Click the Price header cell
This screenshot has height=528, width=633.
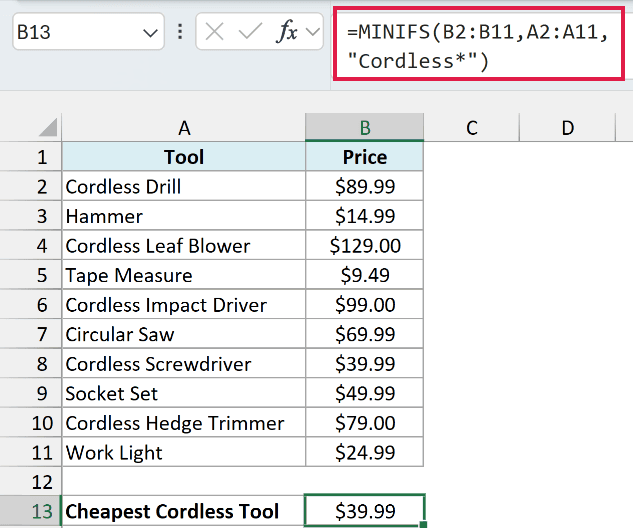click(365, 157)
